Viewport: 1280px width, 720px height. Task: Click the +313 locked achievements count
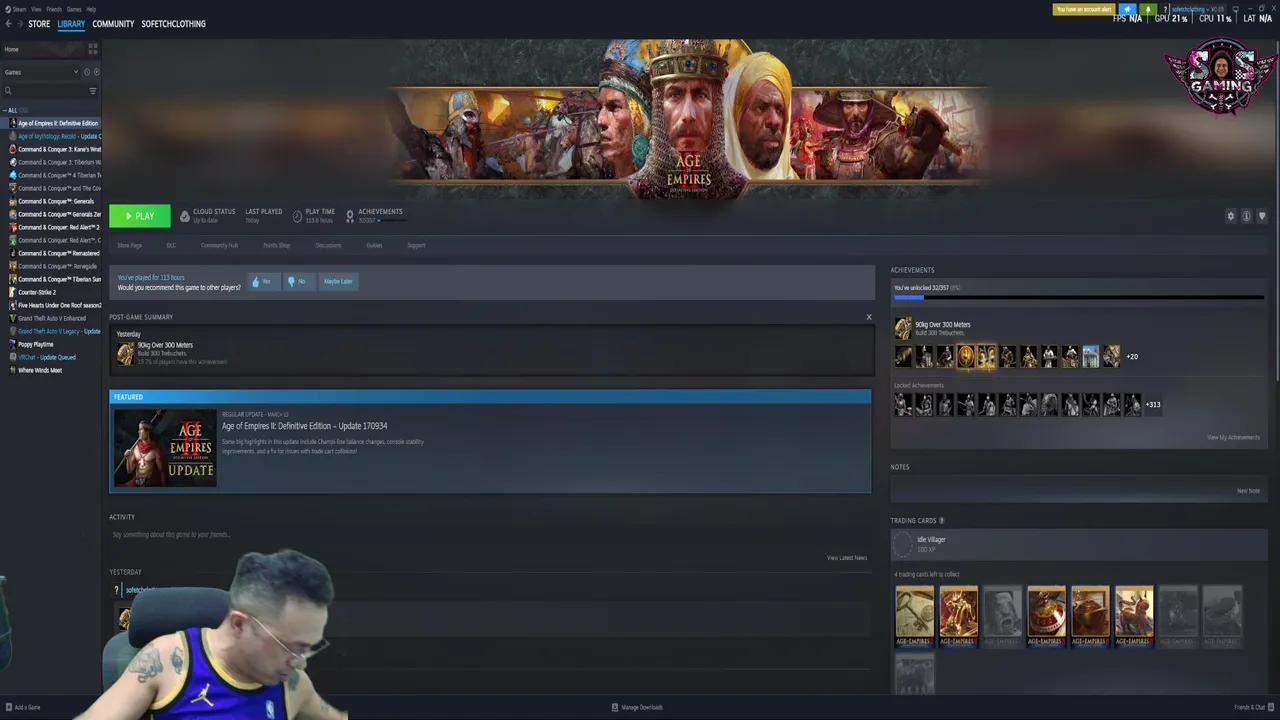1152,404
